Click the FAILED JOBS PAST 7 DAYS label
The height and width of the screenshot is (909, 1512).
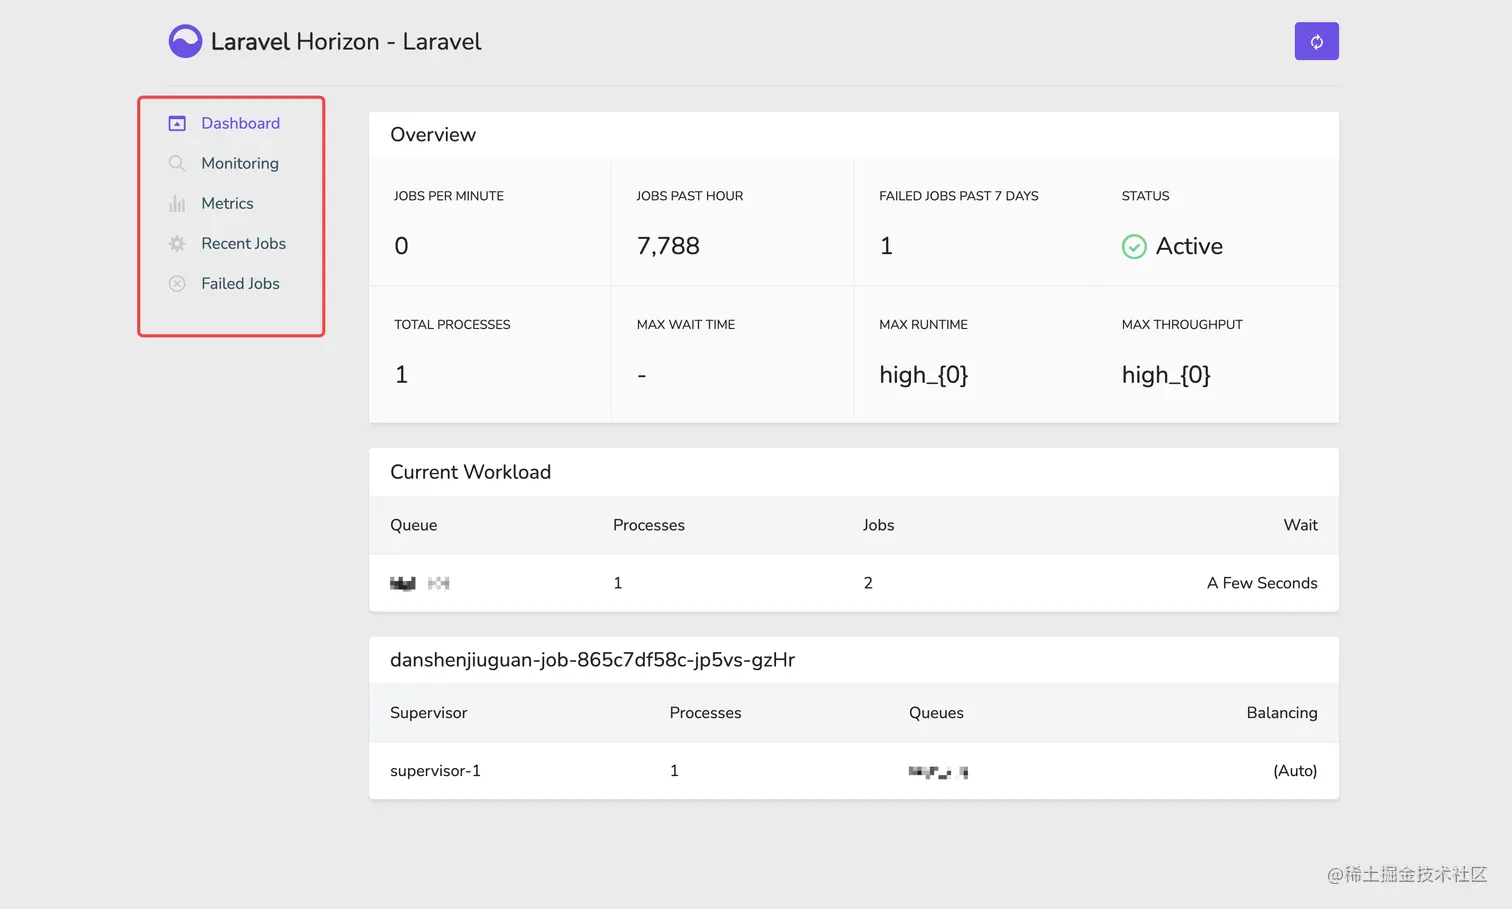click(x=959, y=196)
